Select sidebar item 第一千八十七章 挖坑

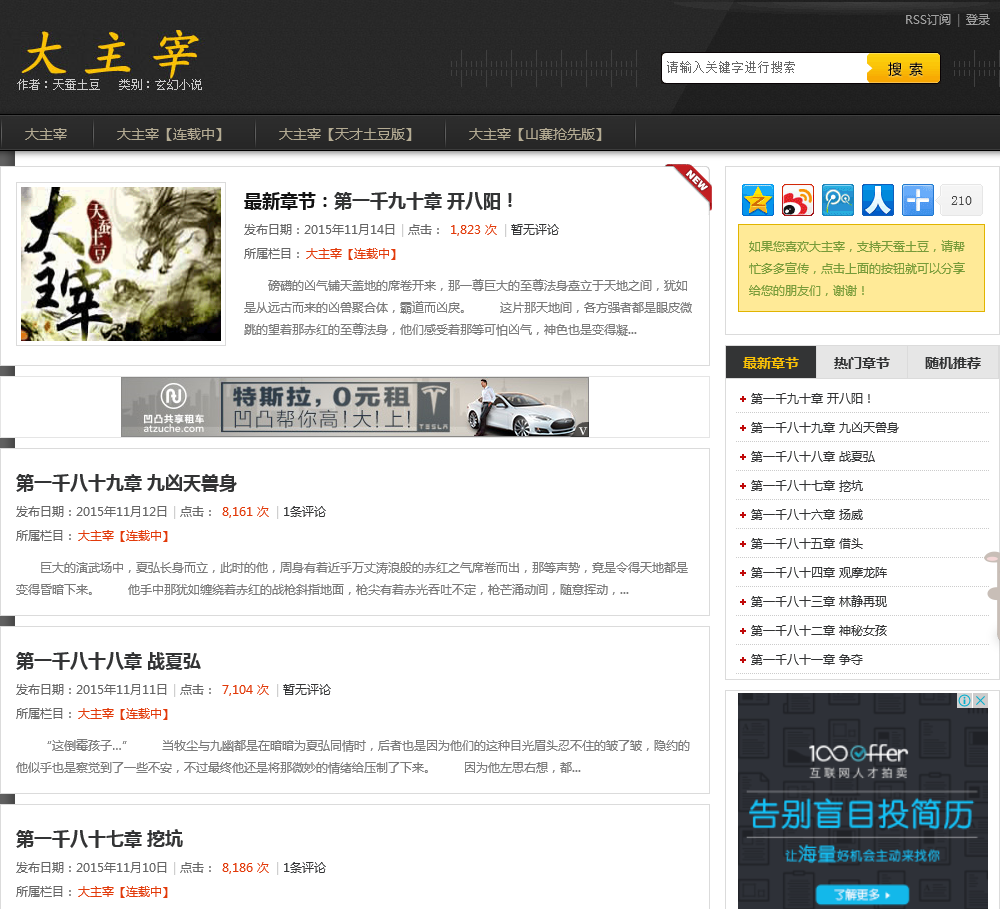pos(807,485)
